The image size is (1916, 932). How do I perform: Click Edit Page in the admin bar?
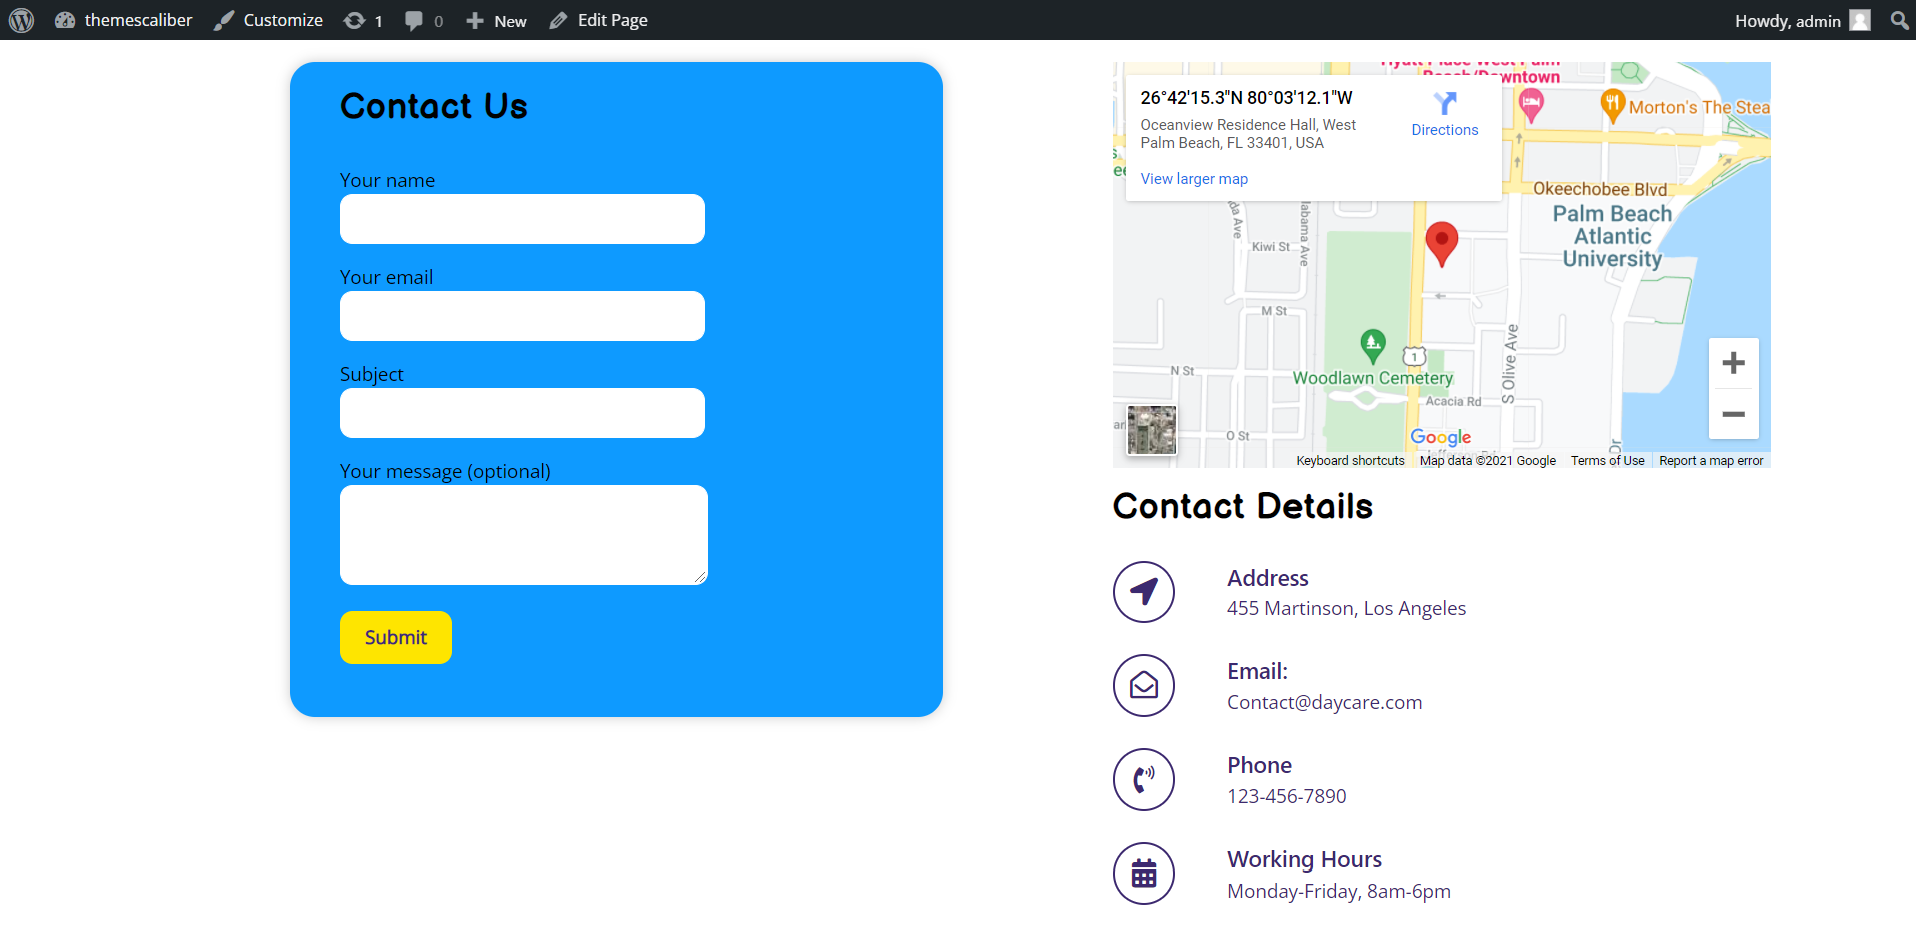pos(599,20)
